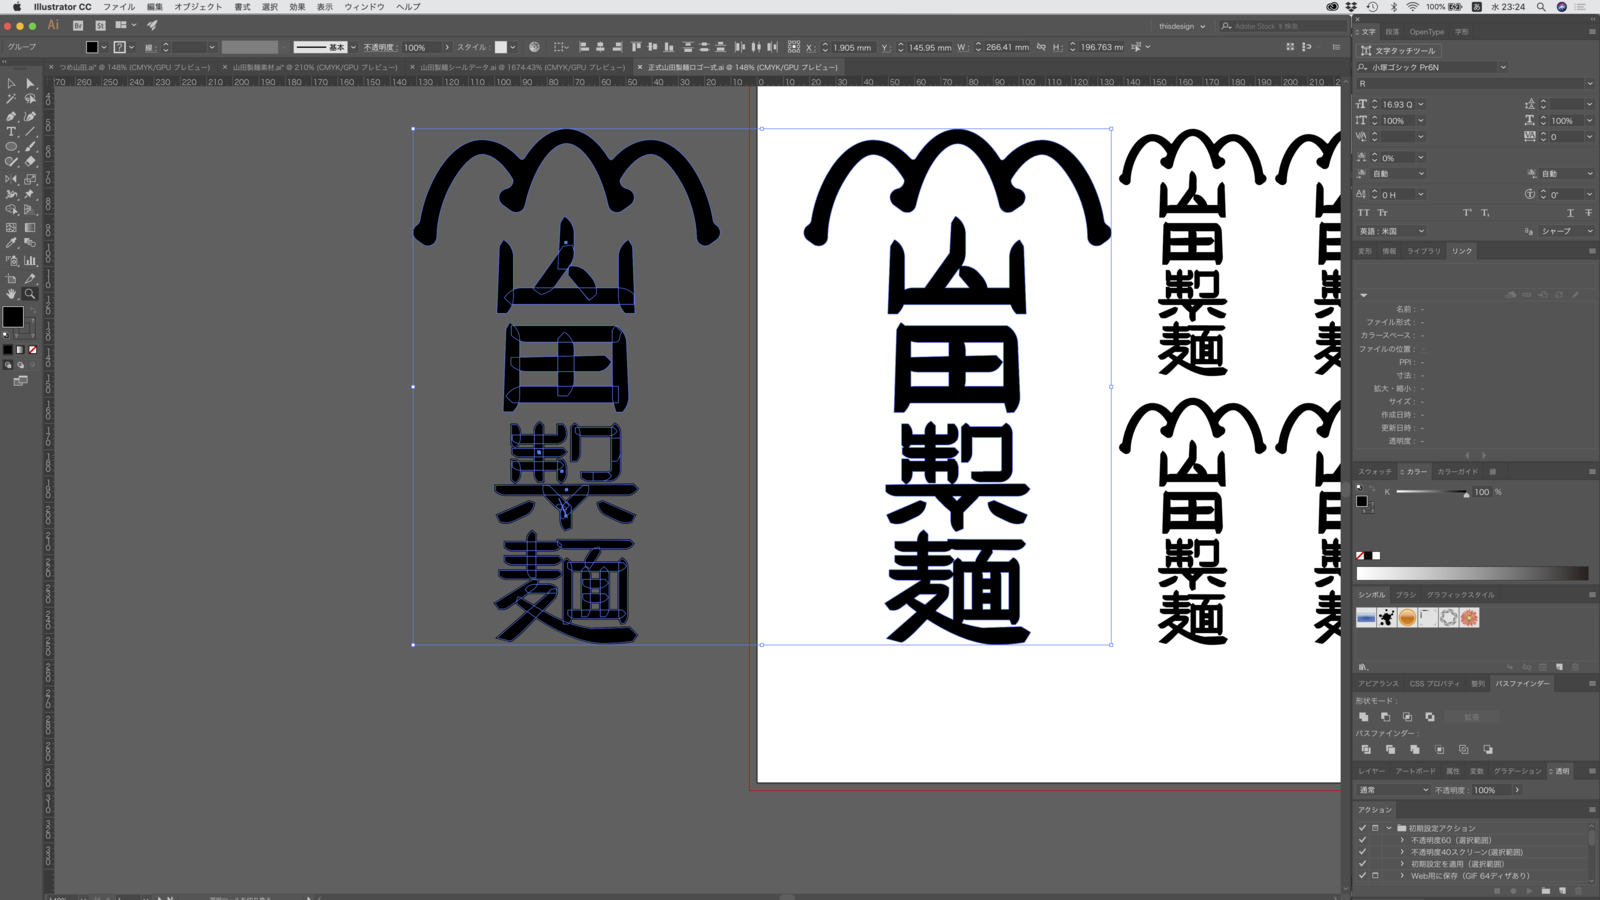Select the Hand tool
The width and height of the screenshot is (1600, 900).
click(11, 294)
